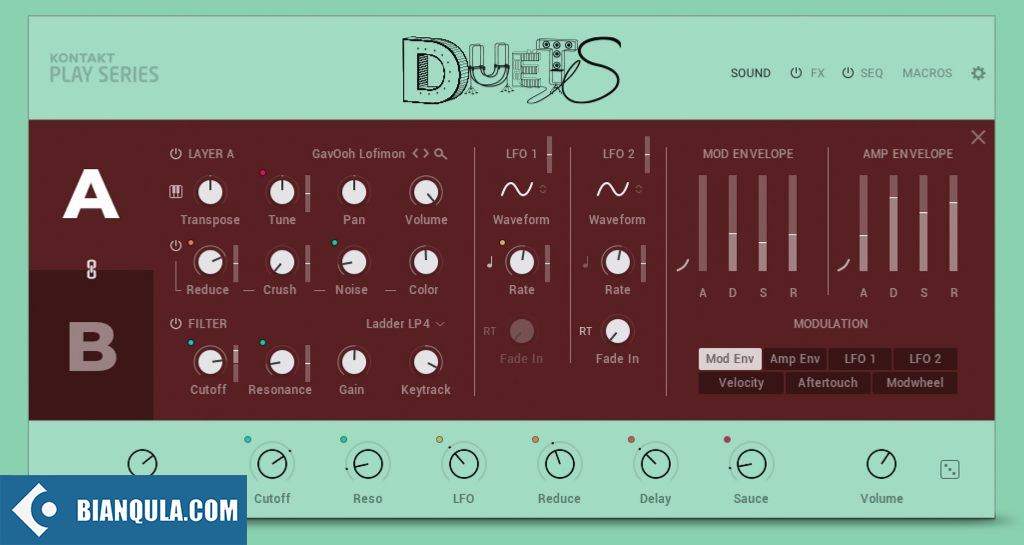
Task: Click the Sauce macro knob
Action: [751, 465]
